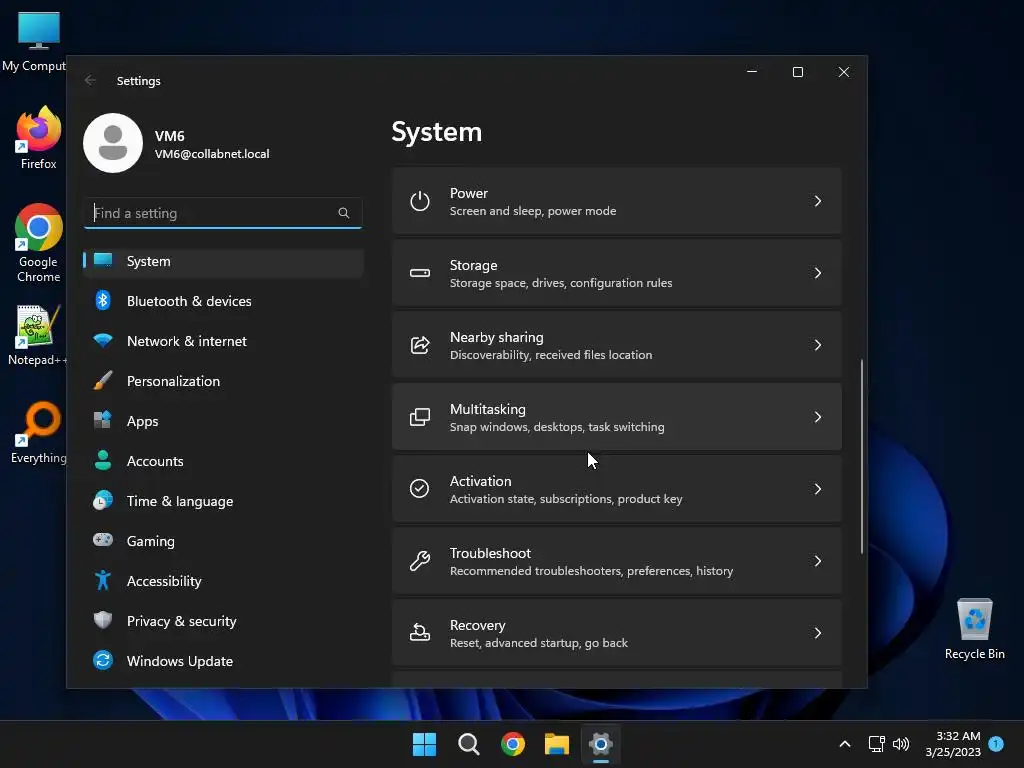Click the search magnifier in Find a setting
Image resolution: width=1024 pixels, height=768 pixels.
coord(344,213)
